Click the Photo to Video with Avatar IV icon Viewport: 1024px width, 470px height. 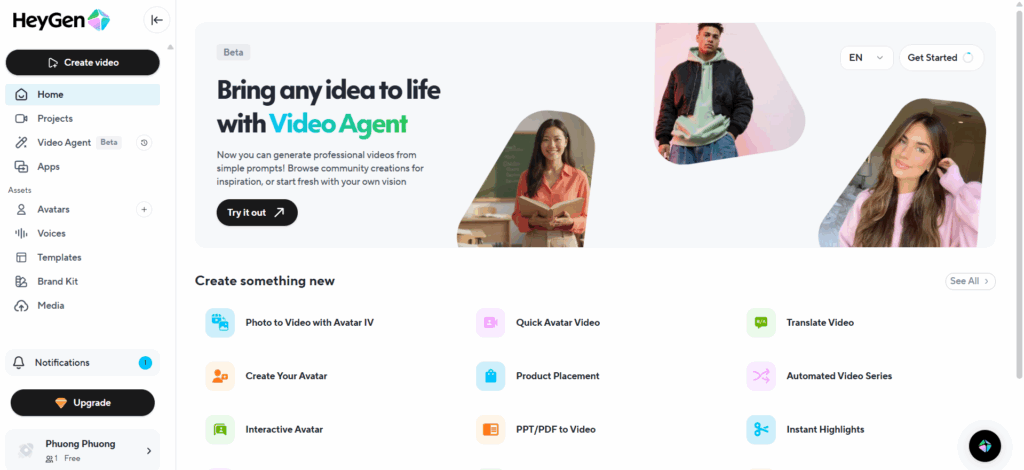pyautogui.click(x=220, y=322)
